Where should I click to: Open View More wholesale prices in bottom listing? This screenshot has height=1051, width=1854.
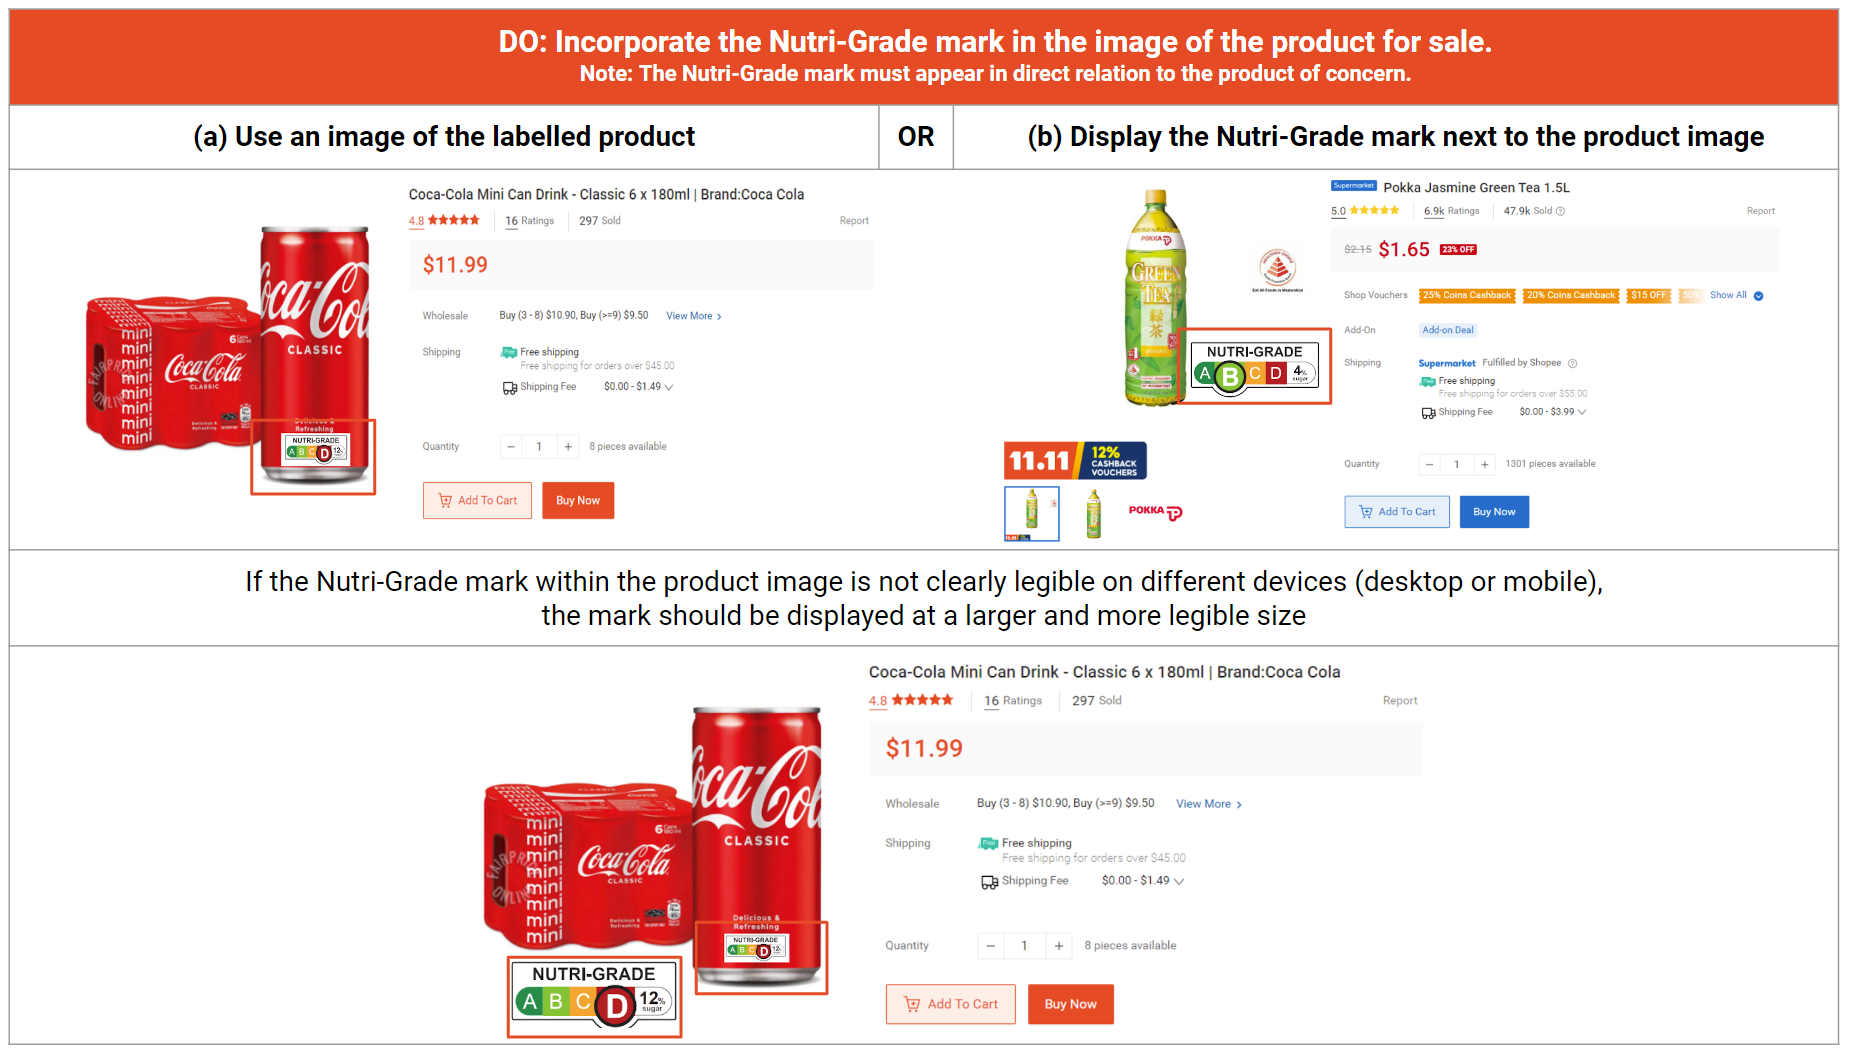pyautogui.click(x=1209, y=804)
